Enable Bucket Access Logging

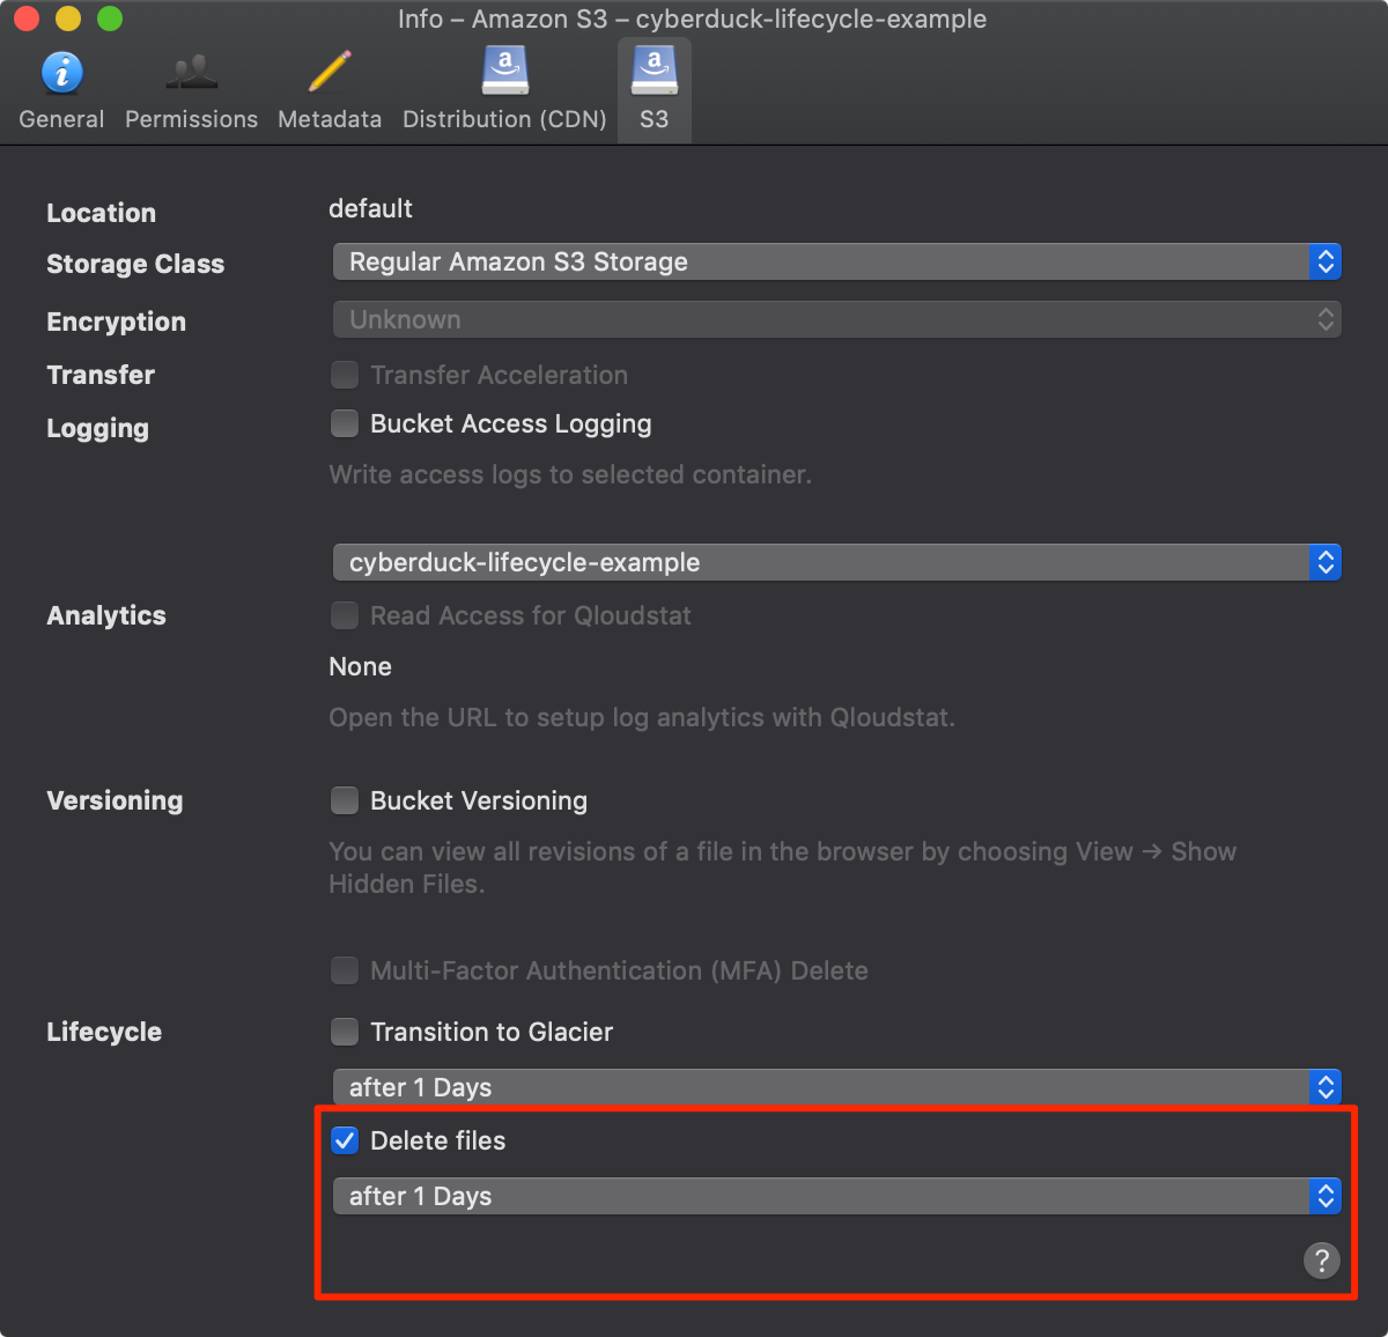click(x=344, y=423)
